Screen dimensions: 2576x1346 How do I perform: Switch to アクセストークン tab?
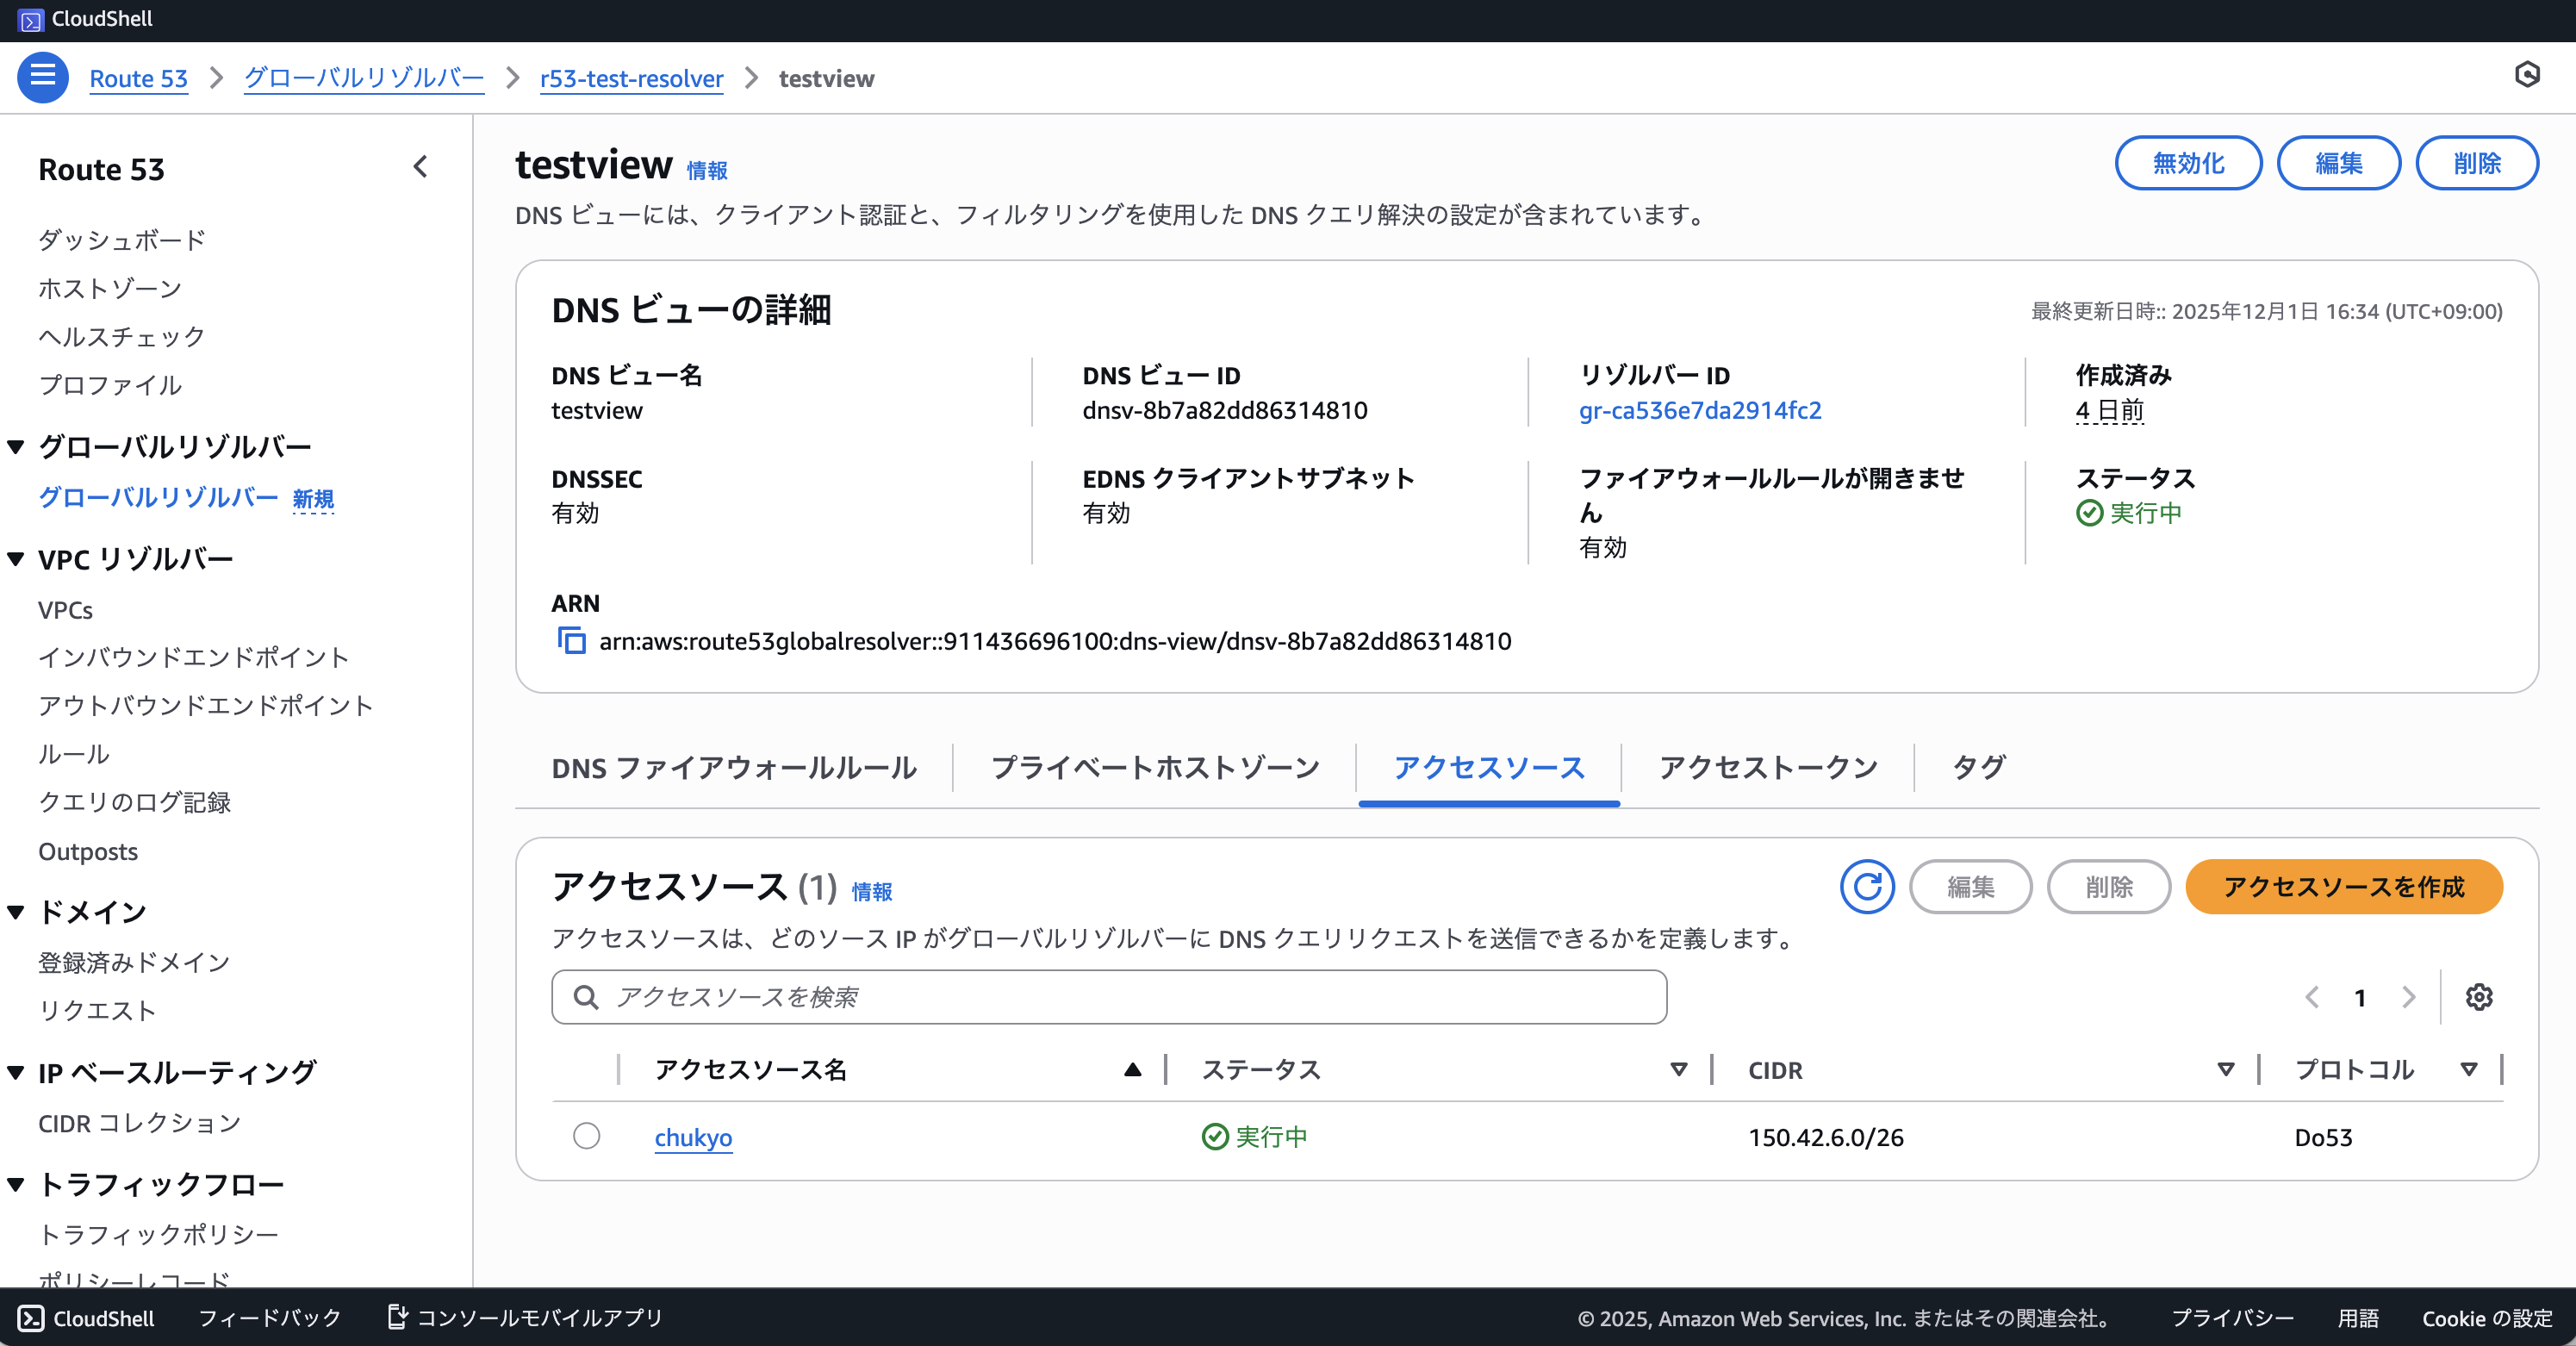[x=1768, y=767]
